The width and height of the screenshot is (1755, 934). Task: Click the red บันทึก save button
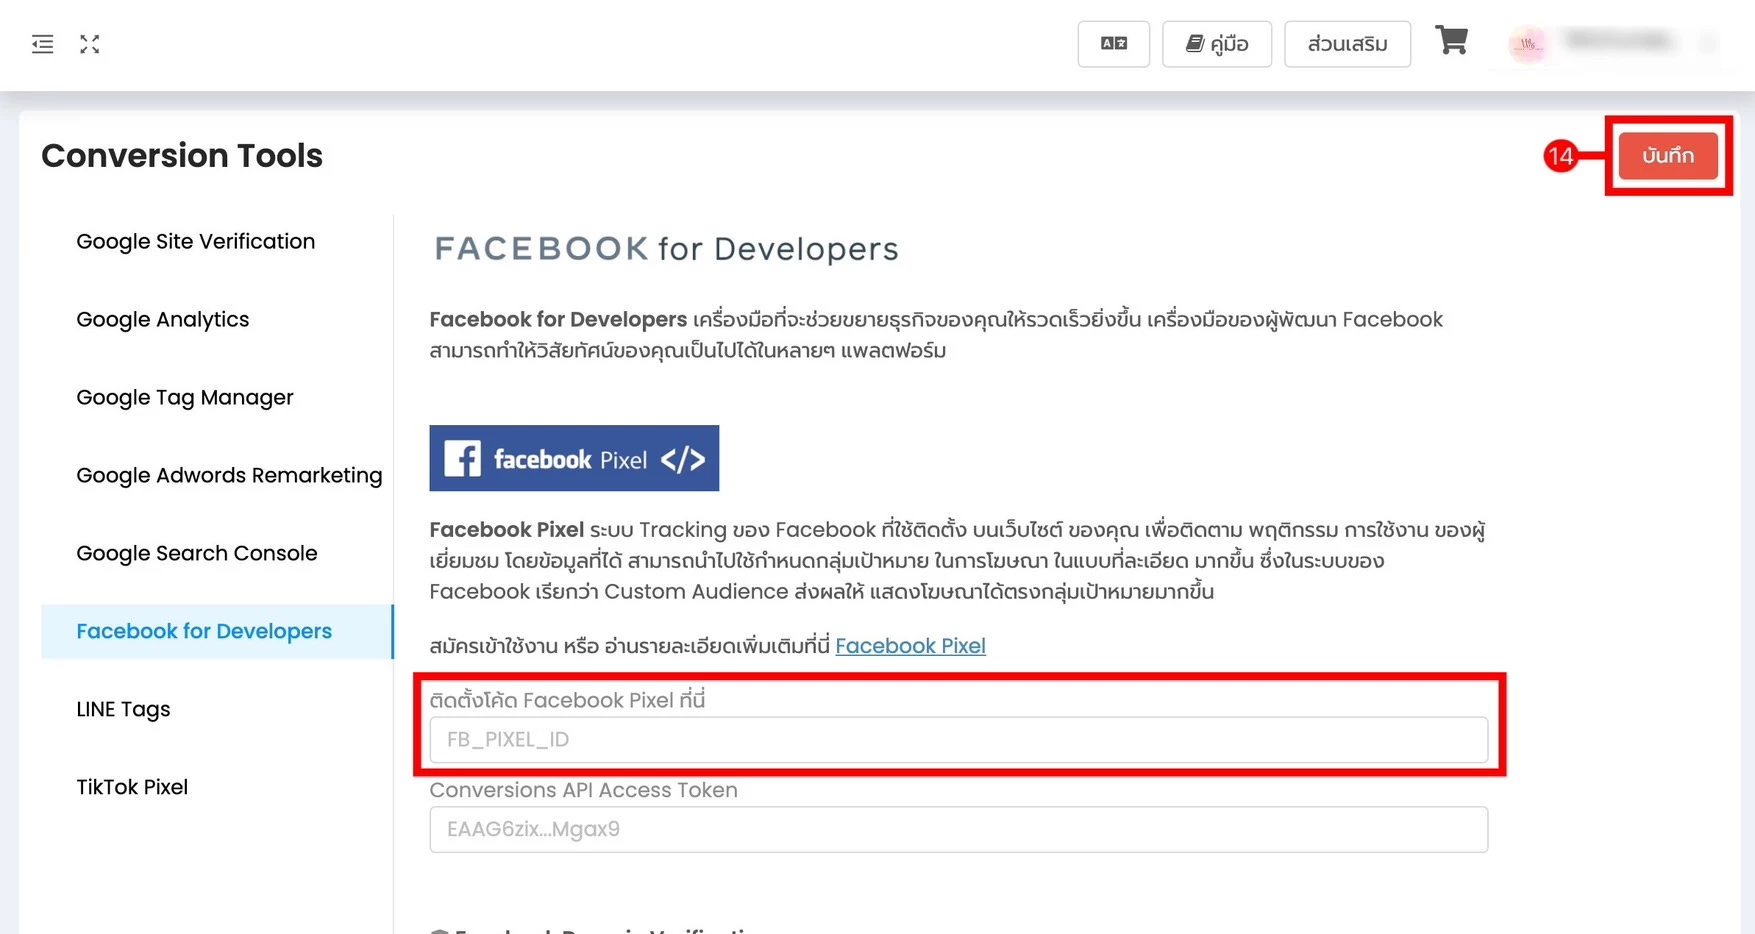point(1668,156)
